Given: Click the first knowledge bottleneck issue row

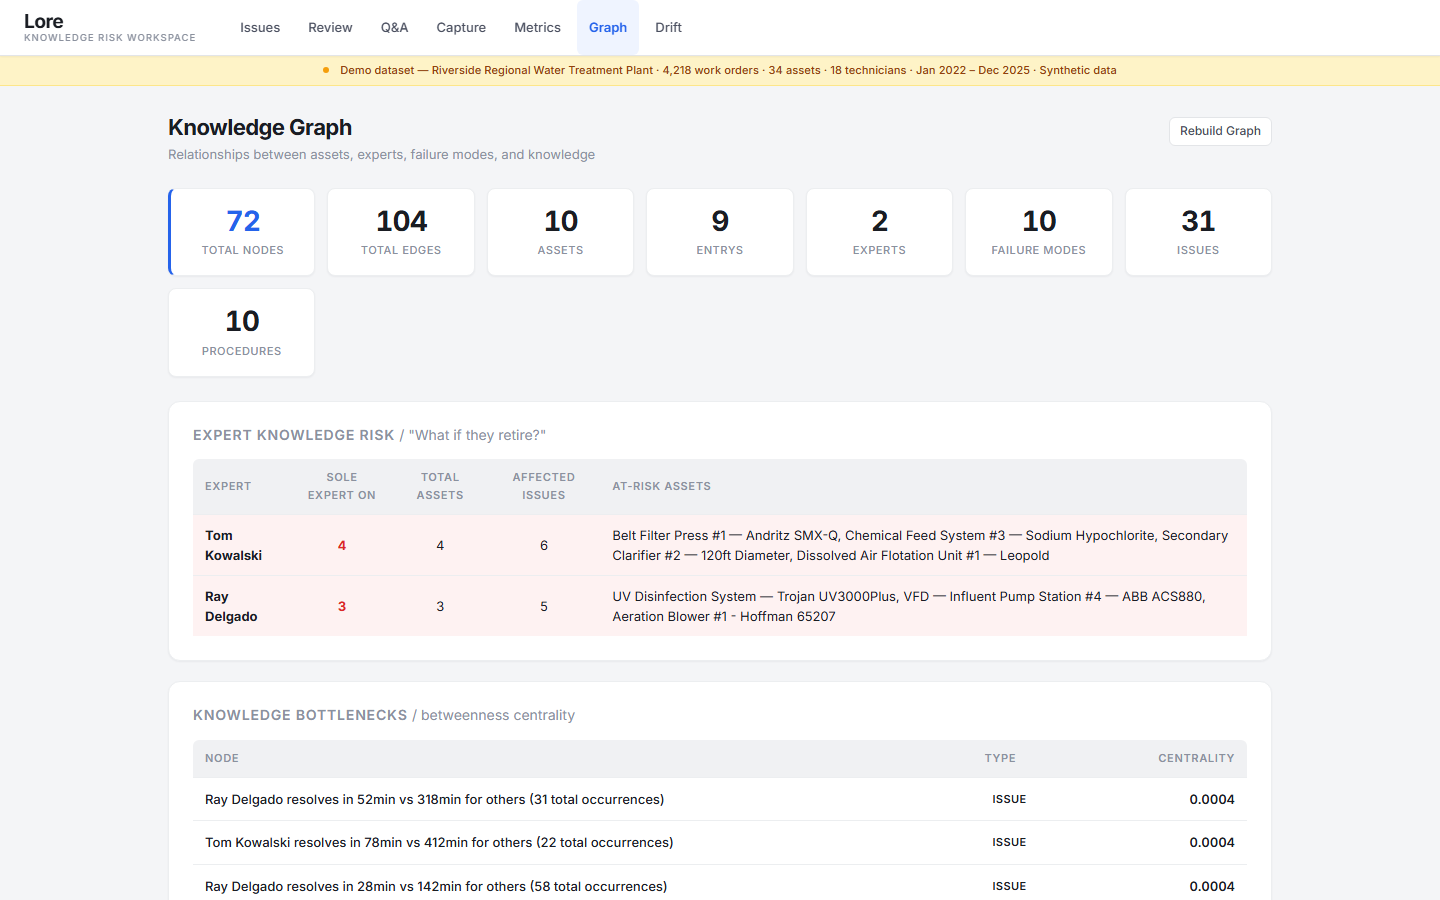Looking at the screenshot, I should (x=719, y=799).
